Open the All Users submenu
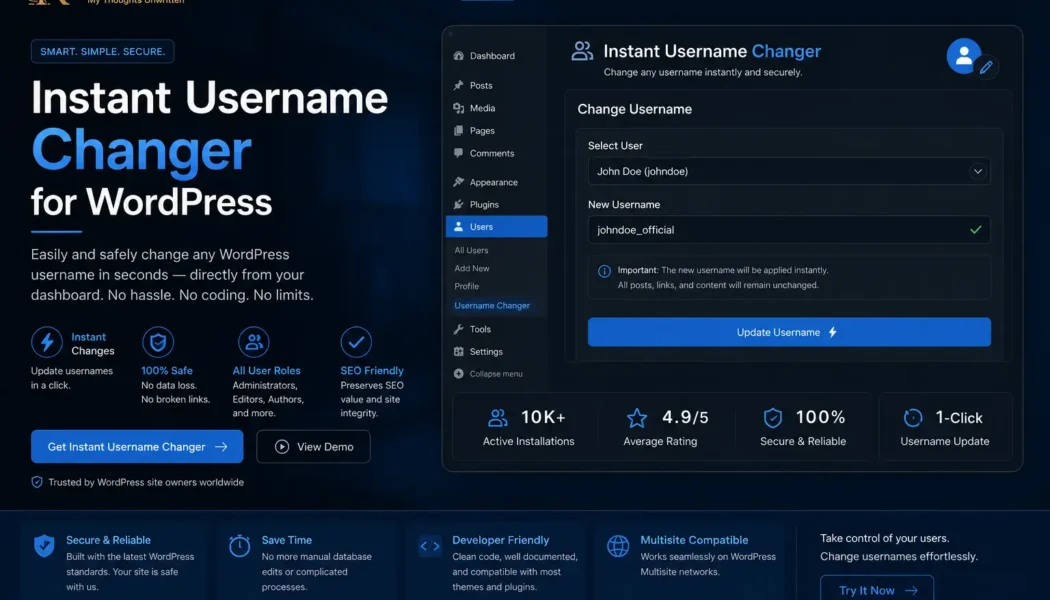 point(471,250)
